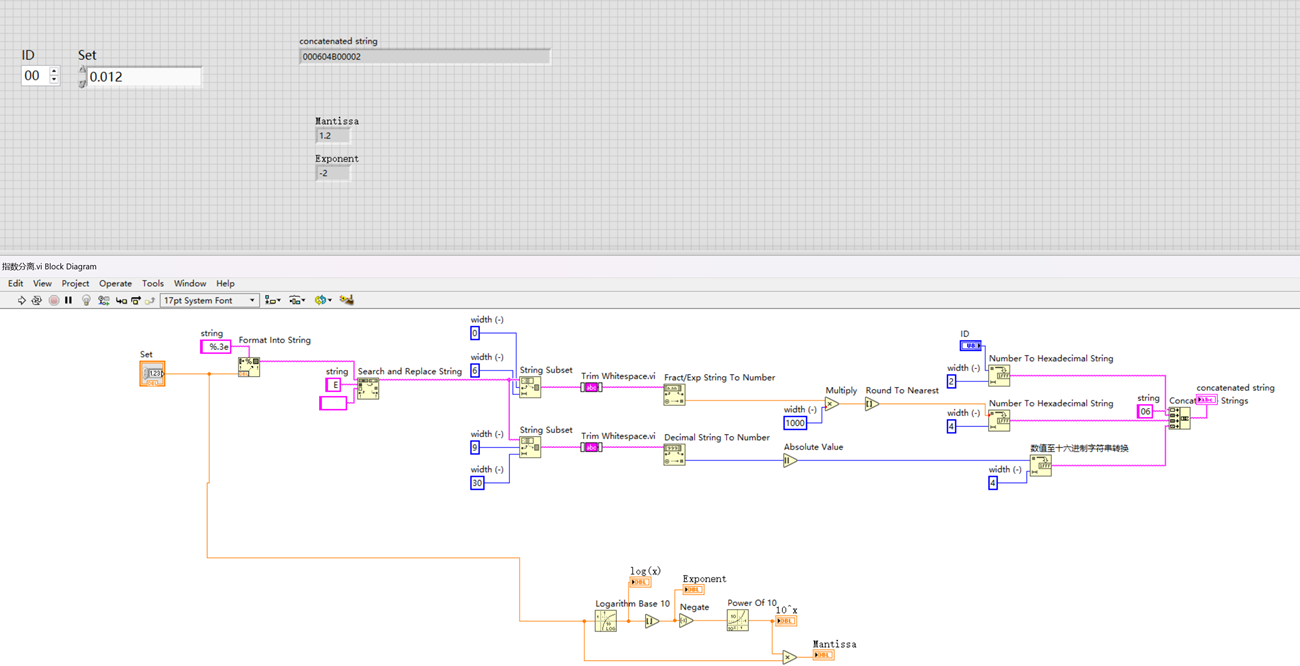Click the Step Into toolbar icon
This screenshot has width=1300, height=666.
[x=120, y=300]
